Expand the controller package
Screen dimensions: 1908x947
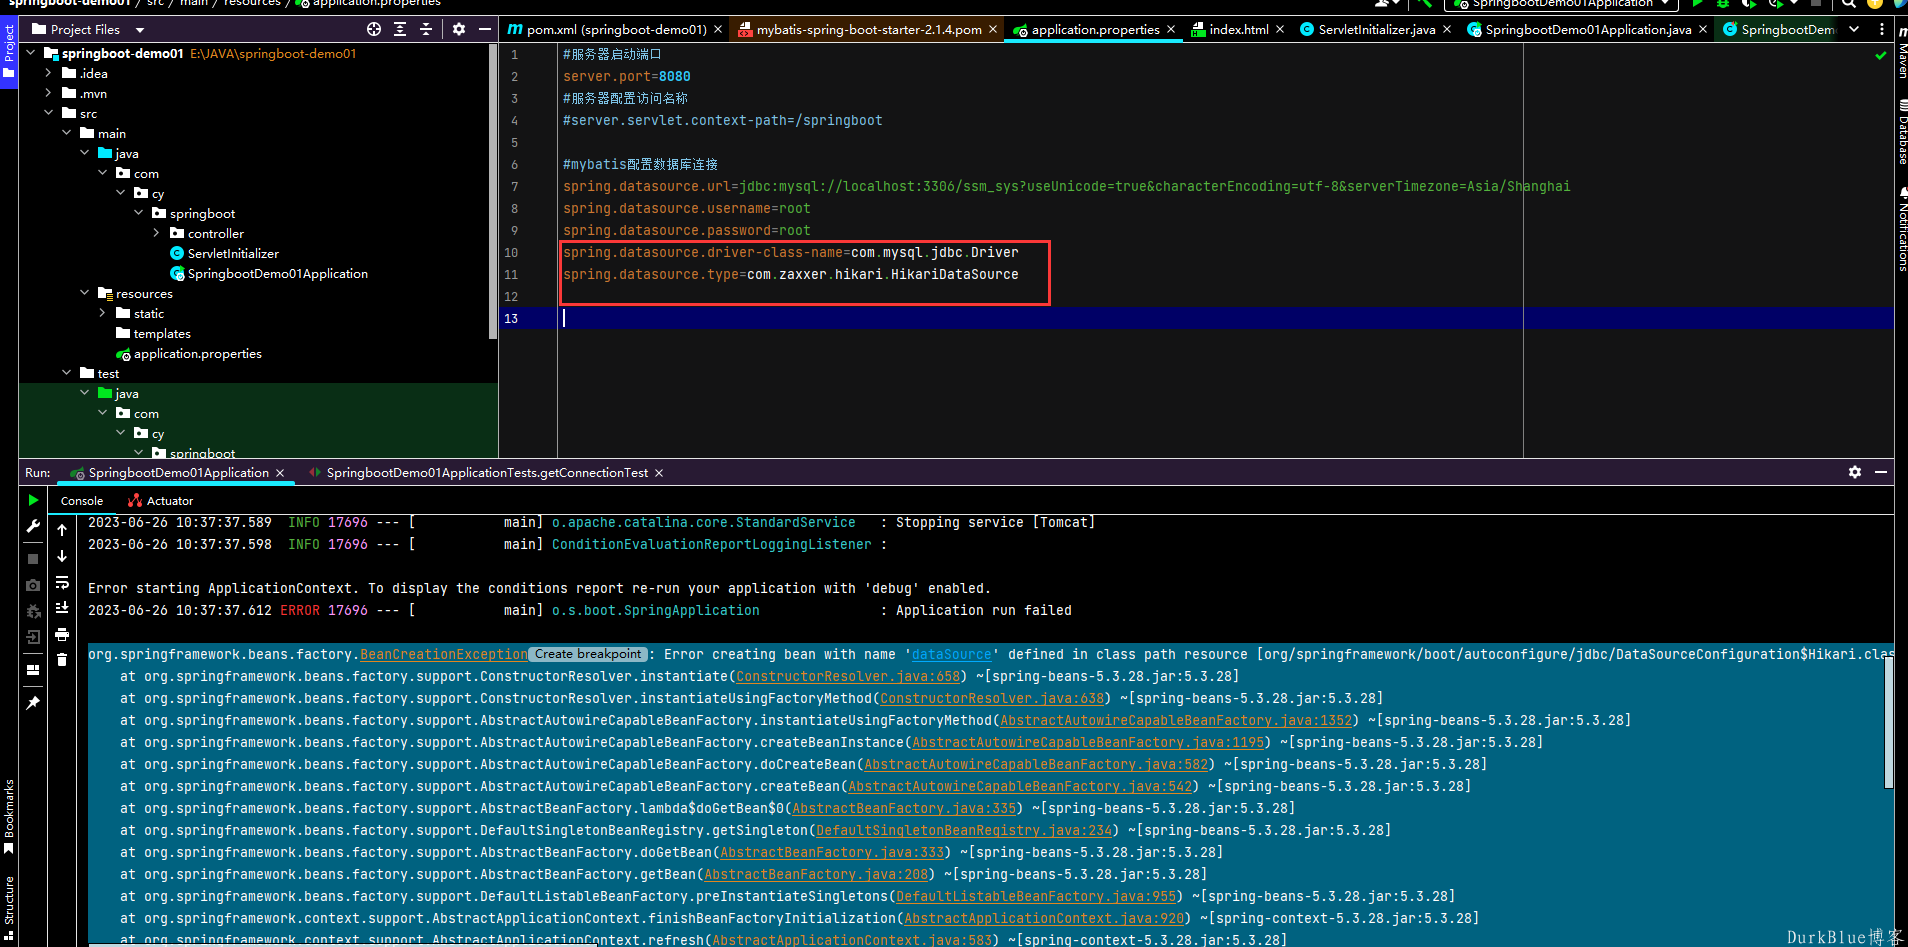tap(156, 233)
